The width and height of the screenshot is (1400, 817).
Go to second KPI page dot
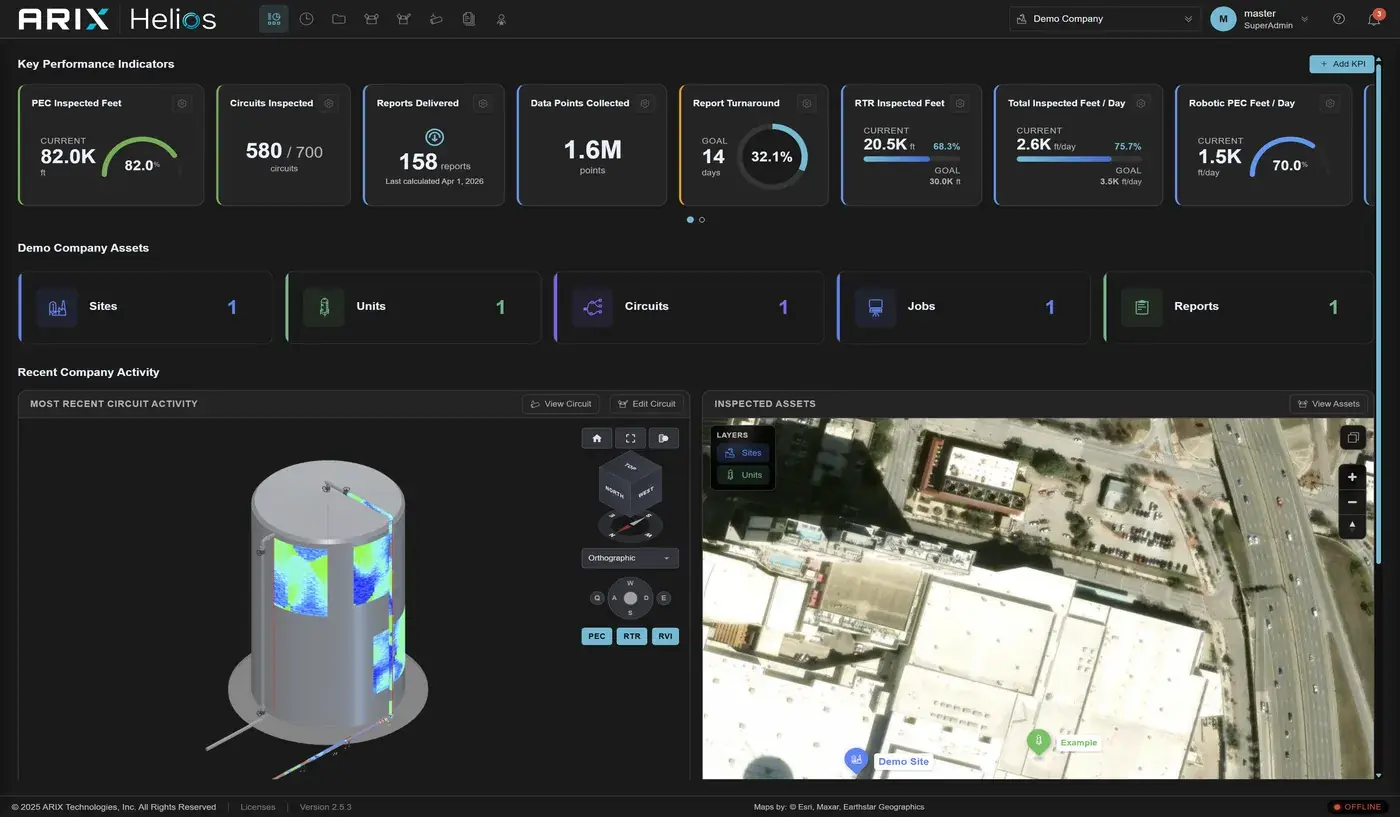pyautogui.click(x=702, y=219)
